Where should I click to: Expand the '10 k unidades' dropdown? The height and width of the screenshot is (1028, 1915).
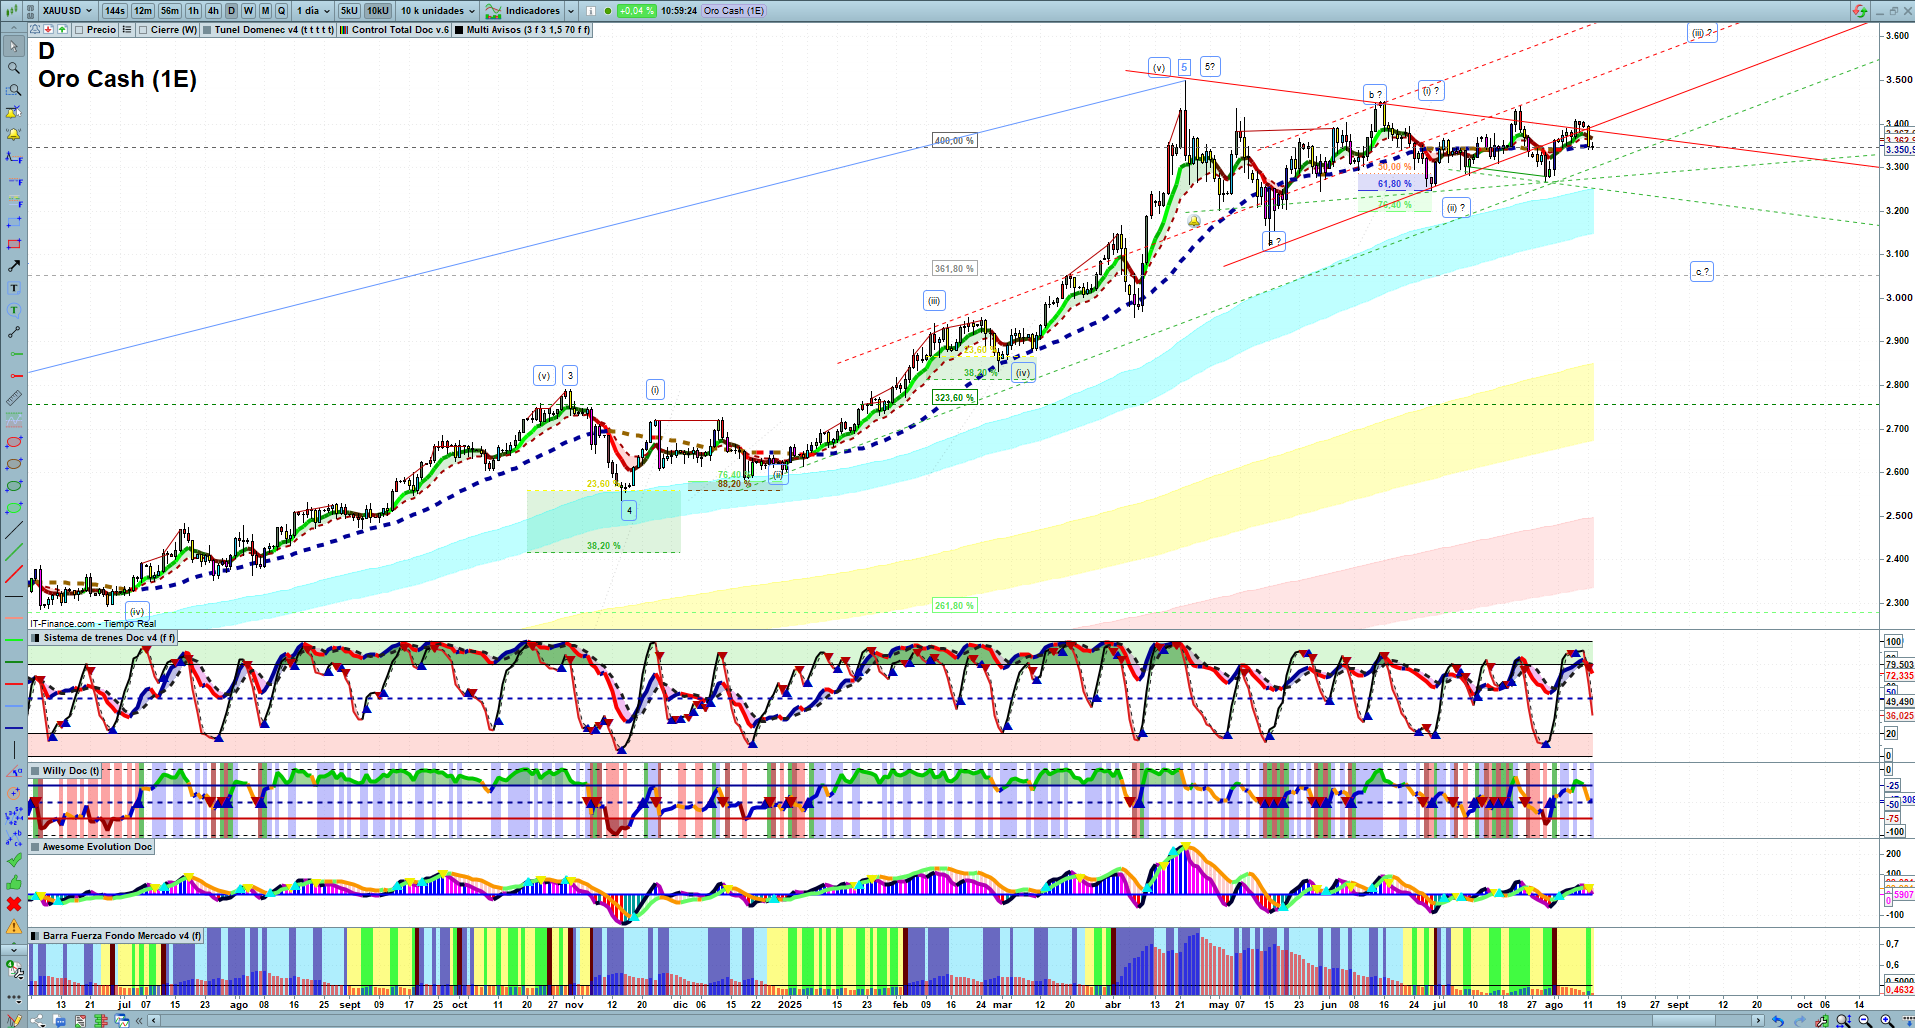point(438,11)
